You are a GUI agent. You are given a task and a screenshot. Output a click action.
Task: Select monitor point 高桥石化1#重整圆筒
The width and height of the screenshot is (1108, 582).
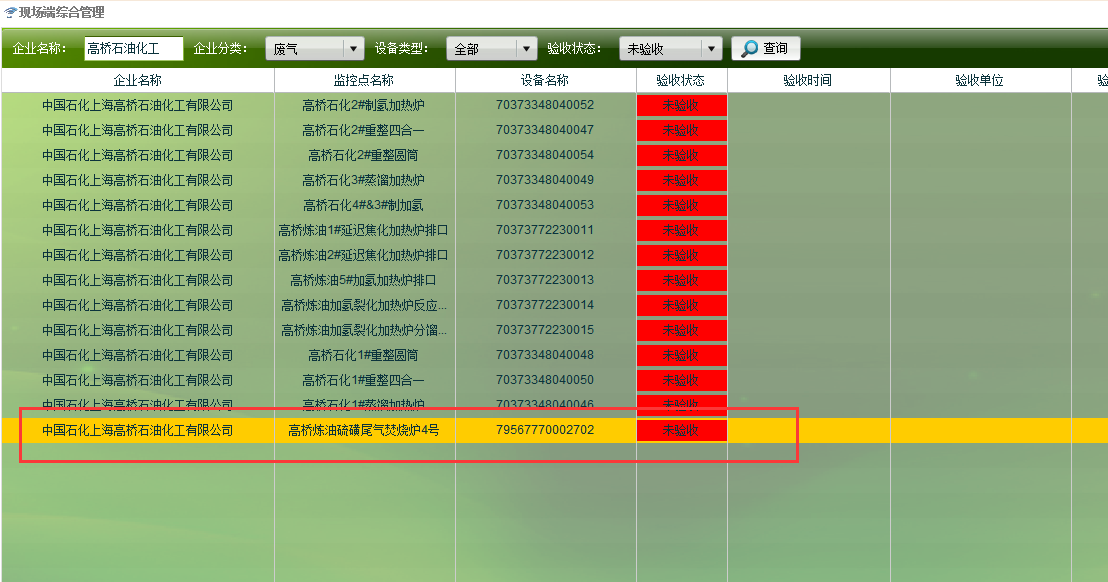364,355
